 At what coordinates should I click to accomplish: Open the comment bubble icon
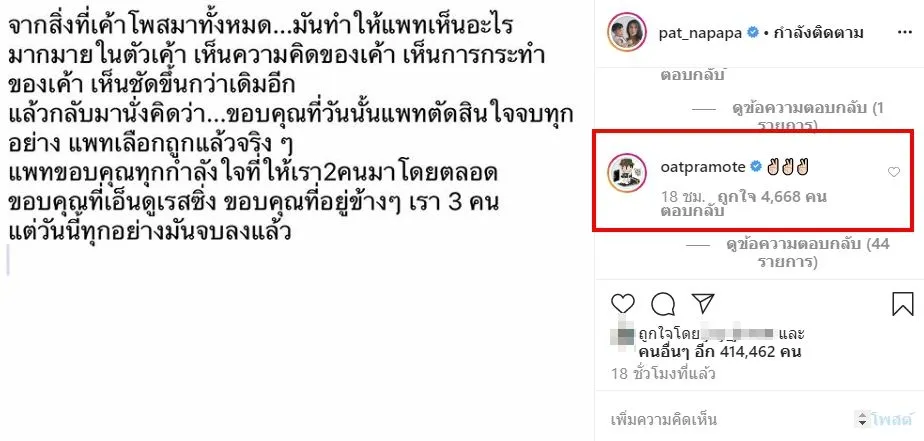pos(662,304)
